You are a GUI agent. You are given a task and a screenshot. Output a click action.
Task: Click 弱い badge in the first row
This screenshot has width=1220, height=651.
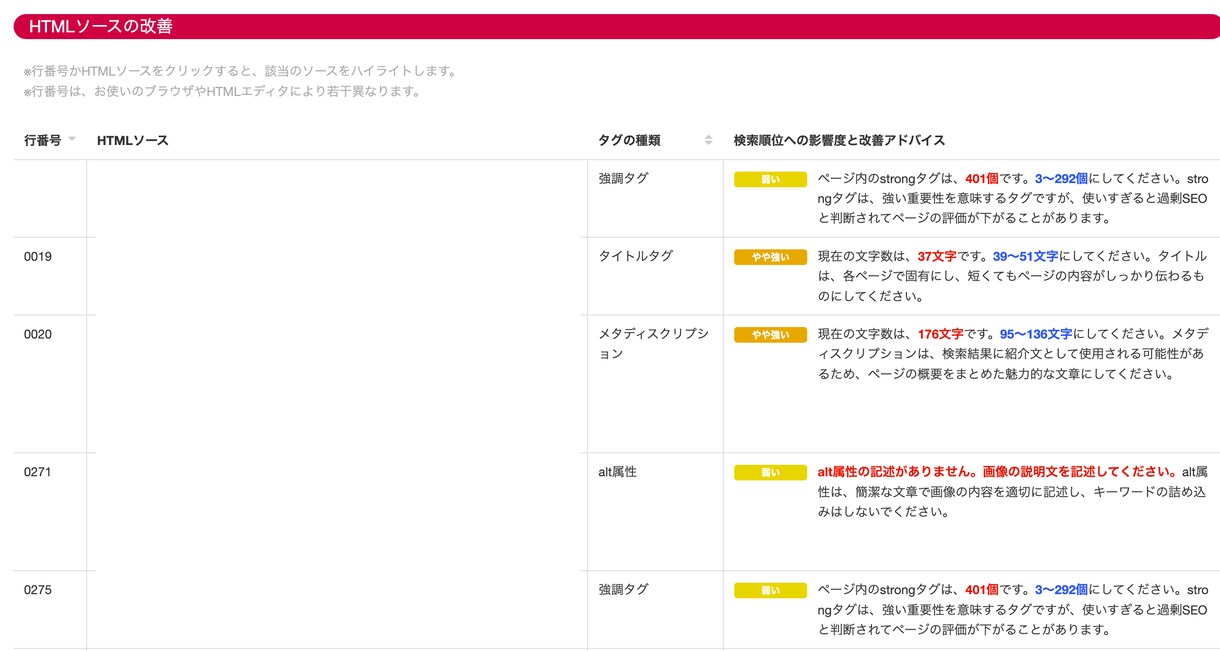[x=770, y=179]
